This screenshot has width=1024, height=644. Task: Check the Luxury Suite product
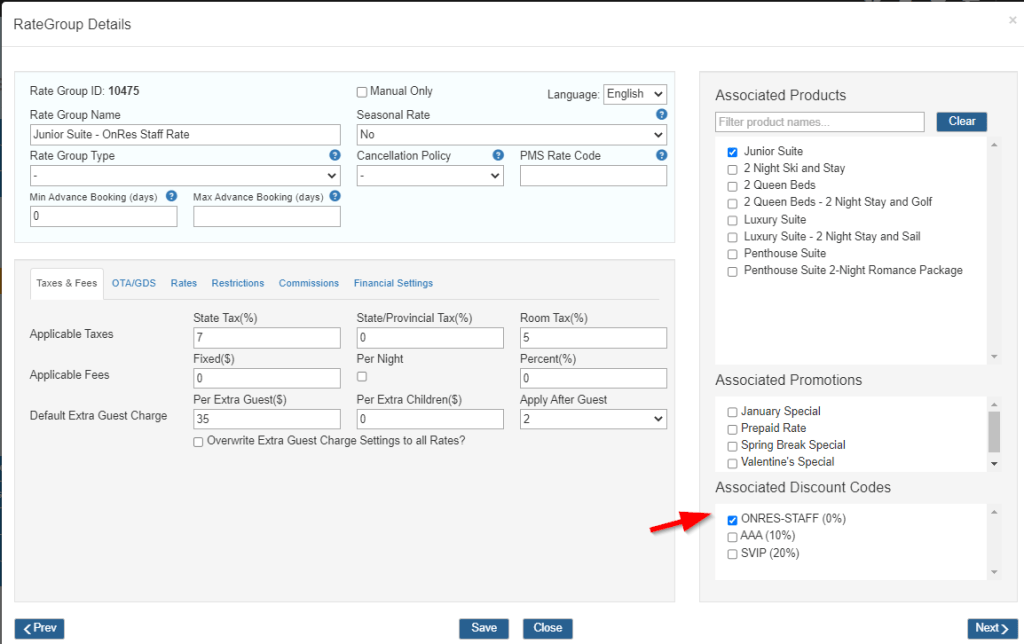pos(733,220)
